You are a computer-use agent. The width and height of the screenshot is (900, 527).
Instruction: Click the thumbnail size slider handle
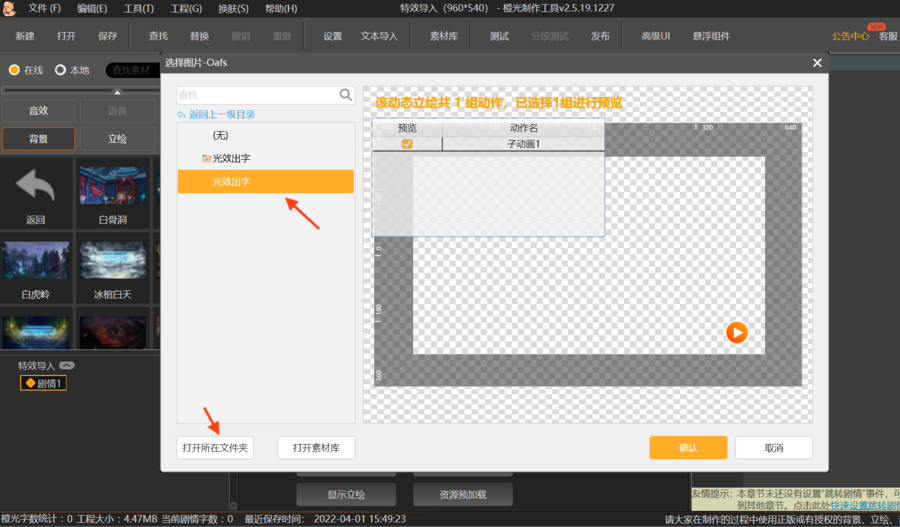(117, 91)
